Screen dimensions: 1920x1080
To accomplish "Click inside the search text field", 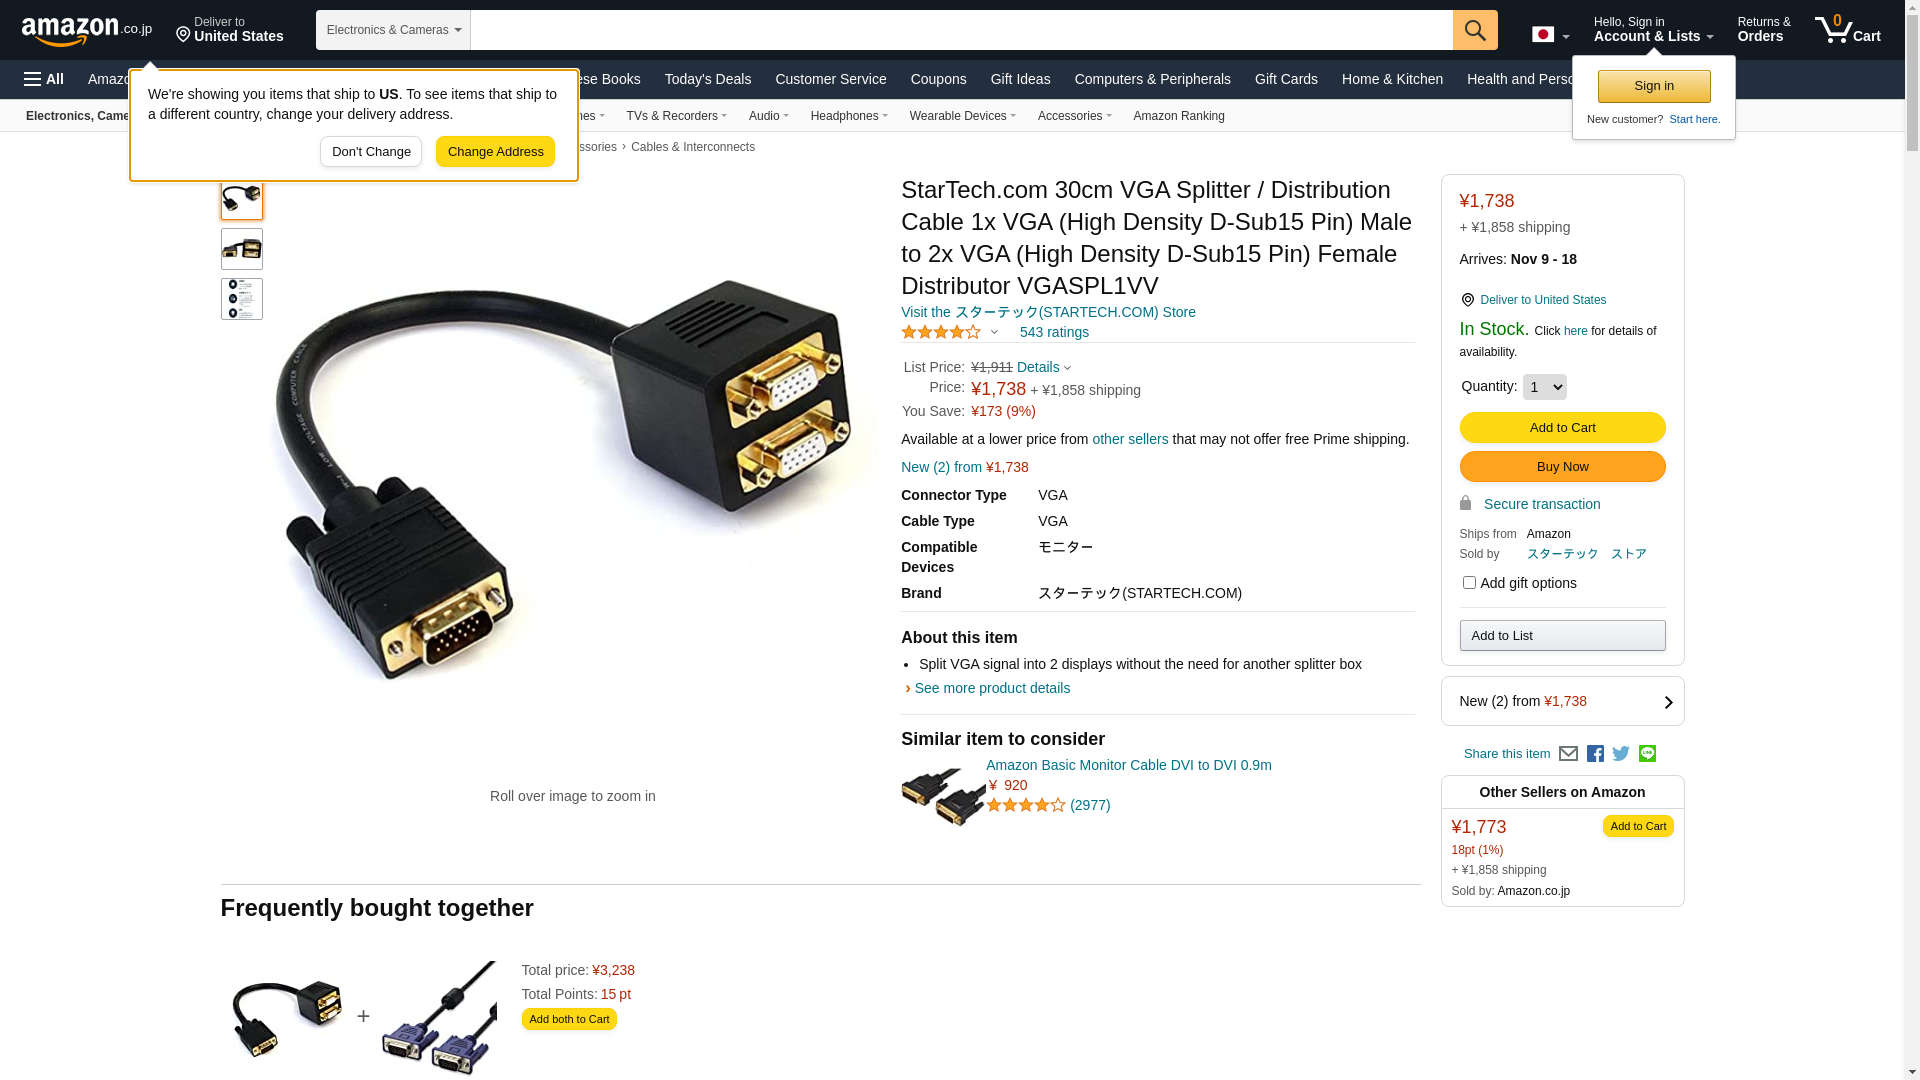I will (x=961, y=30).
